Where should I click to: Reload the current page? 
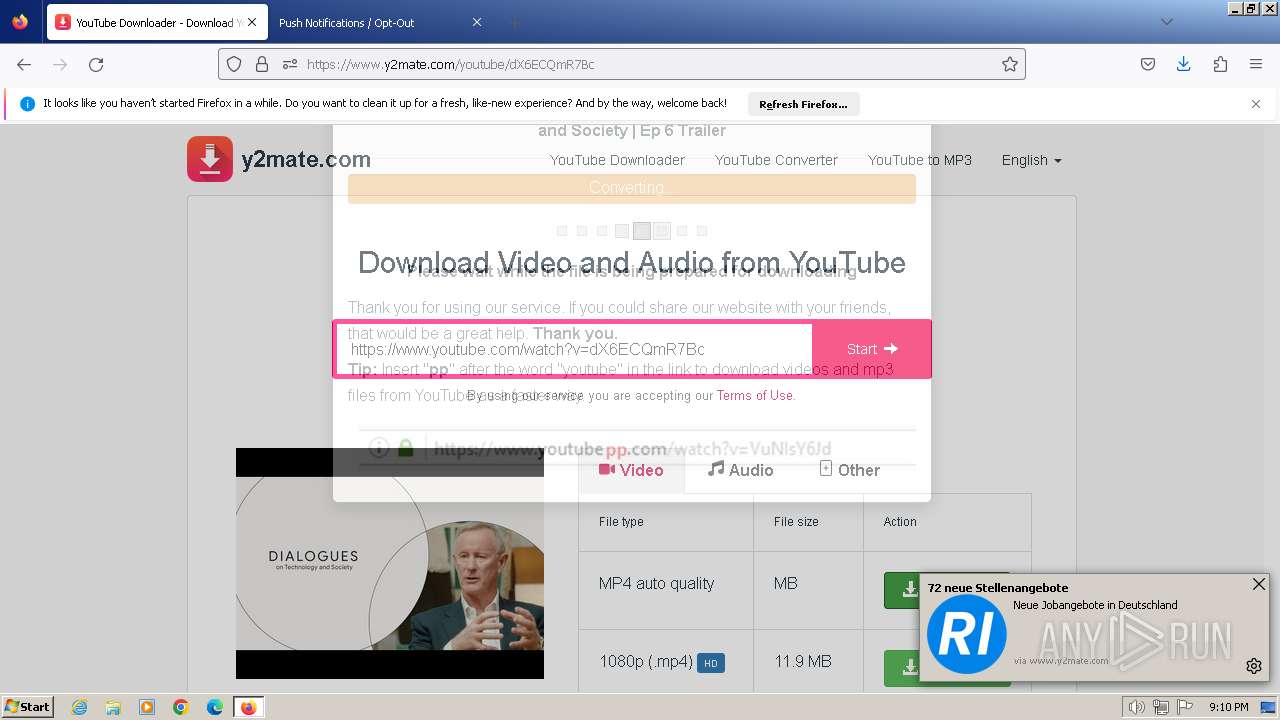coord(96,64)
